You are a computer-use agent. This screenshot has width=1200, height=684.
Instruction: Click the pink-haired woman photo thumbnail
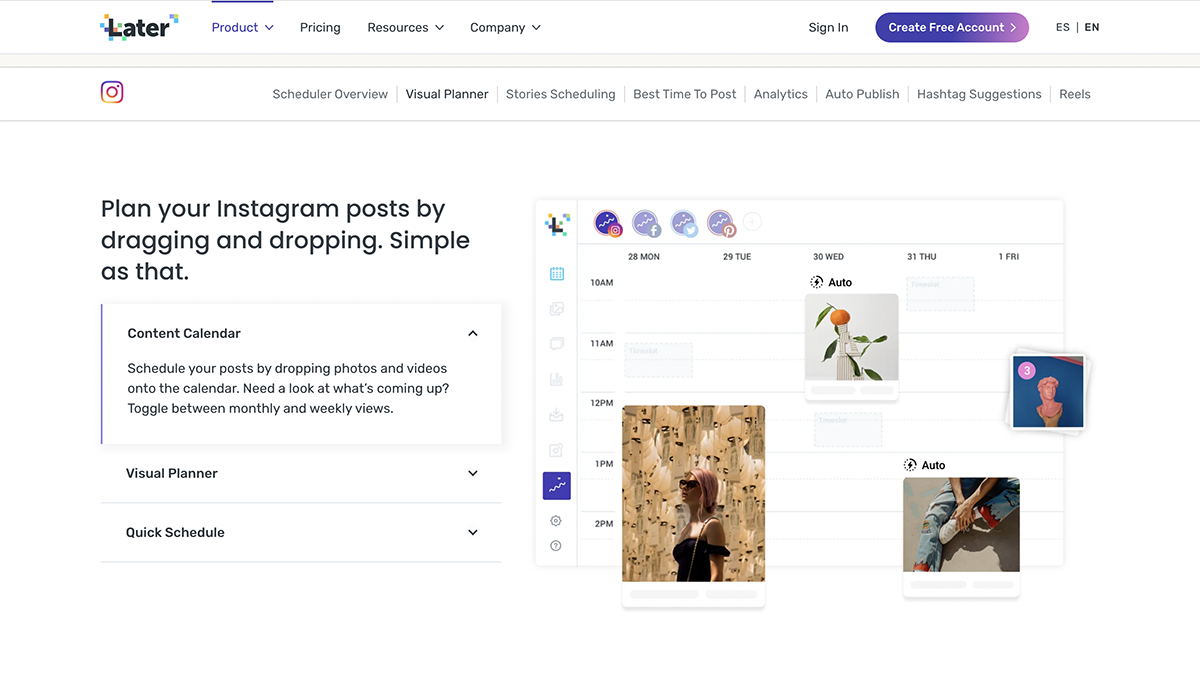pos(693,493)
